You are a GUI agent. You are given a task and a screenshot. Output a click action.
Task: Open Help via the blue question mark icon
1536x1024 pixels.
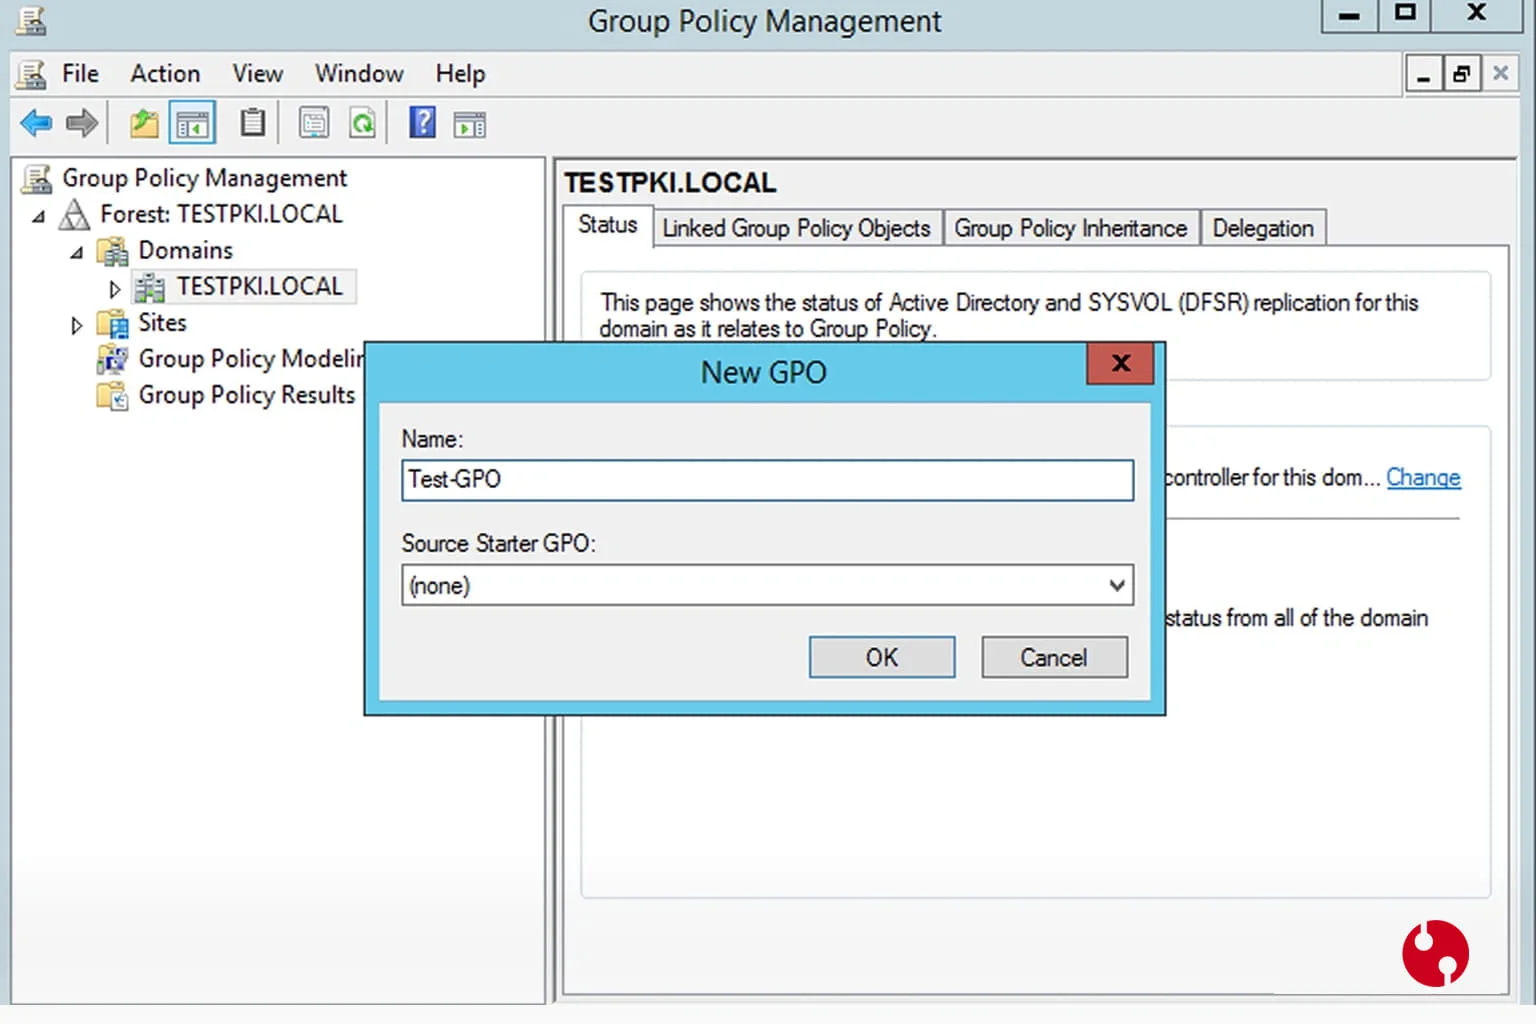(x=423, y=123)
